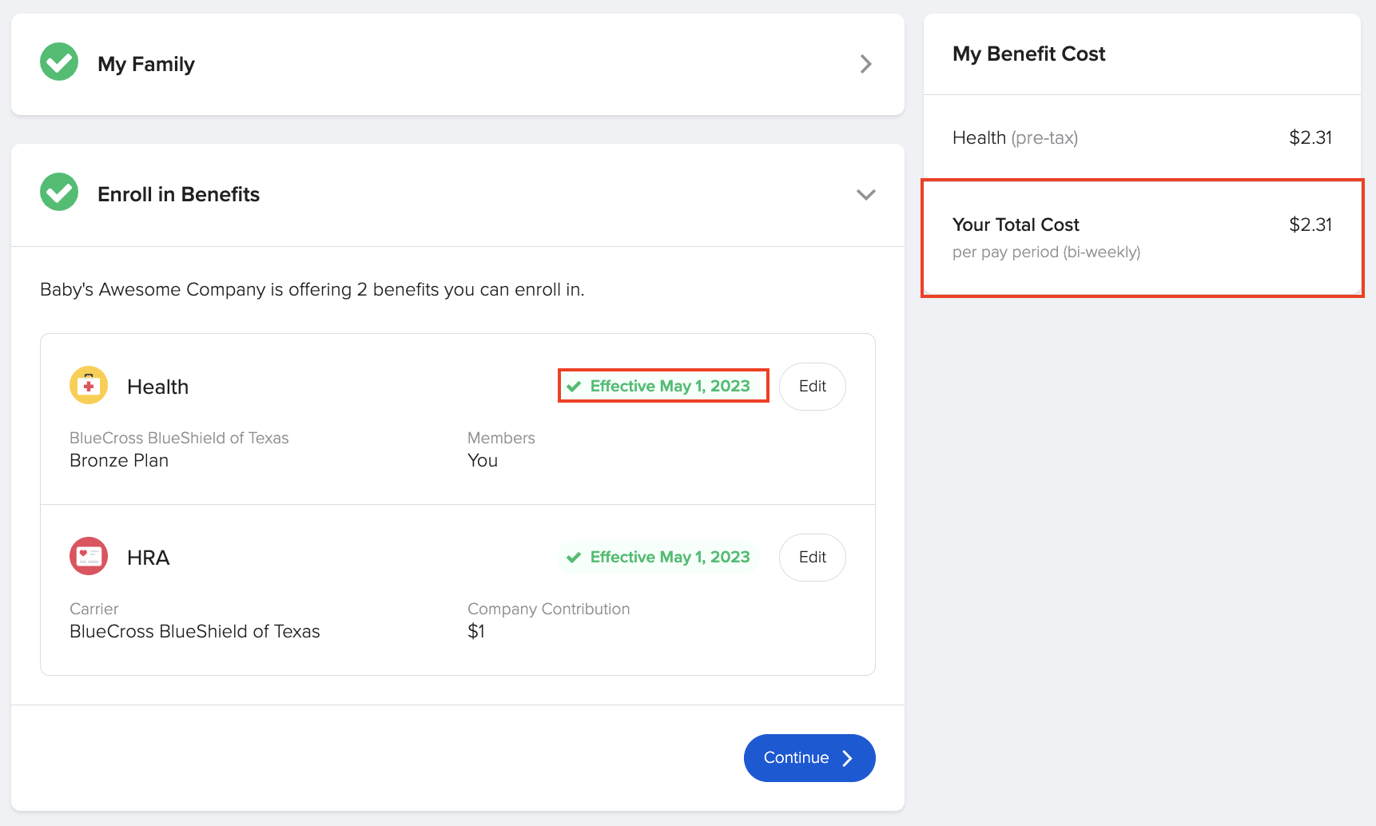Click the checkmark on Health's Effective May 1 badge
The width and height of the screenshot is (1376, 826).
[573, 386]
